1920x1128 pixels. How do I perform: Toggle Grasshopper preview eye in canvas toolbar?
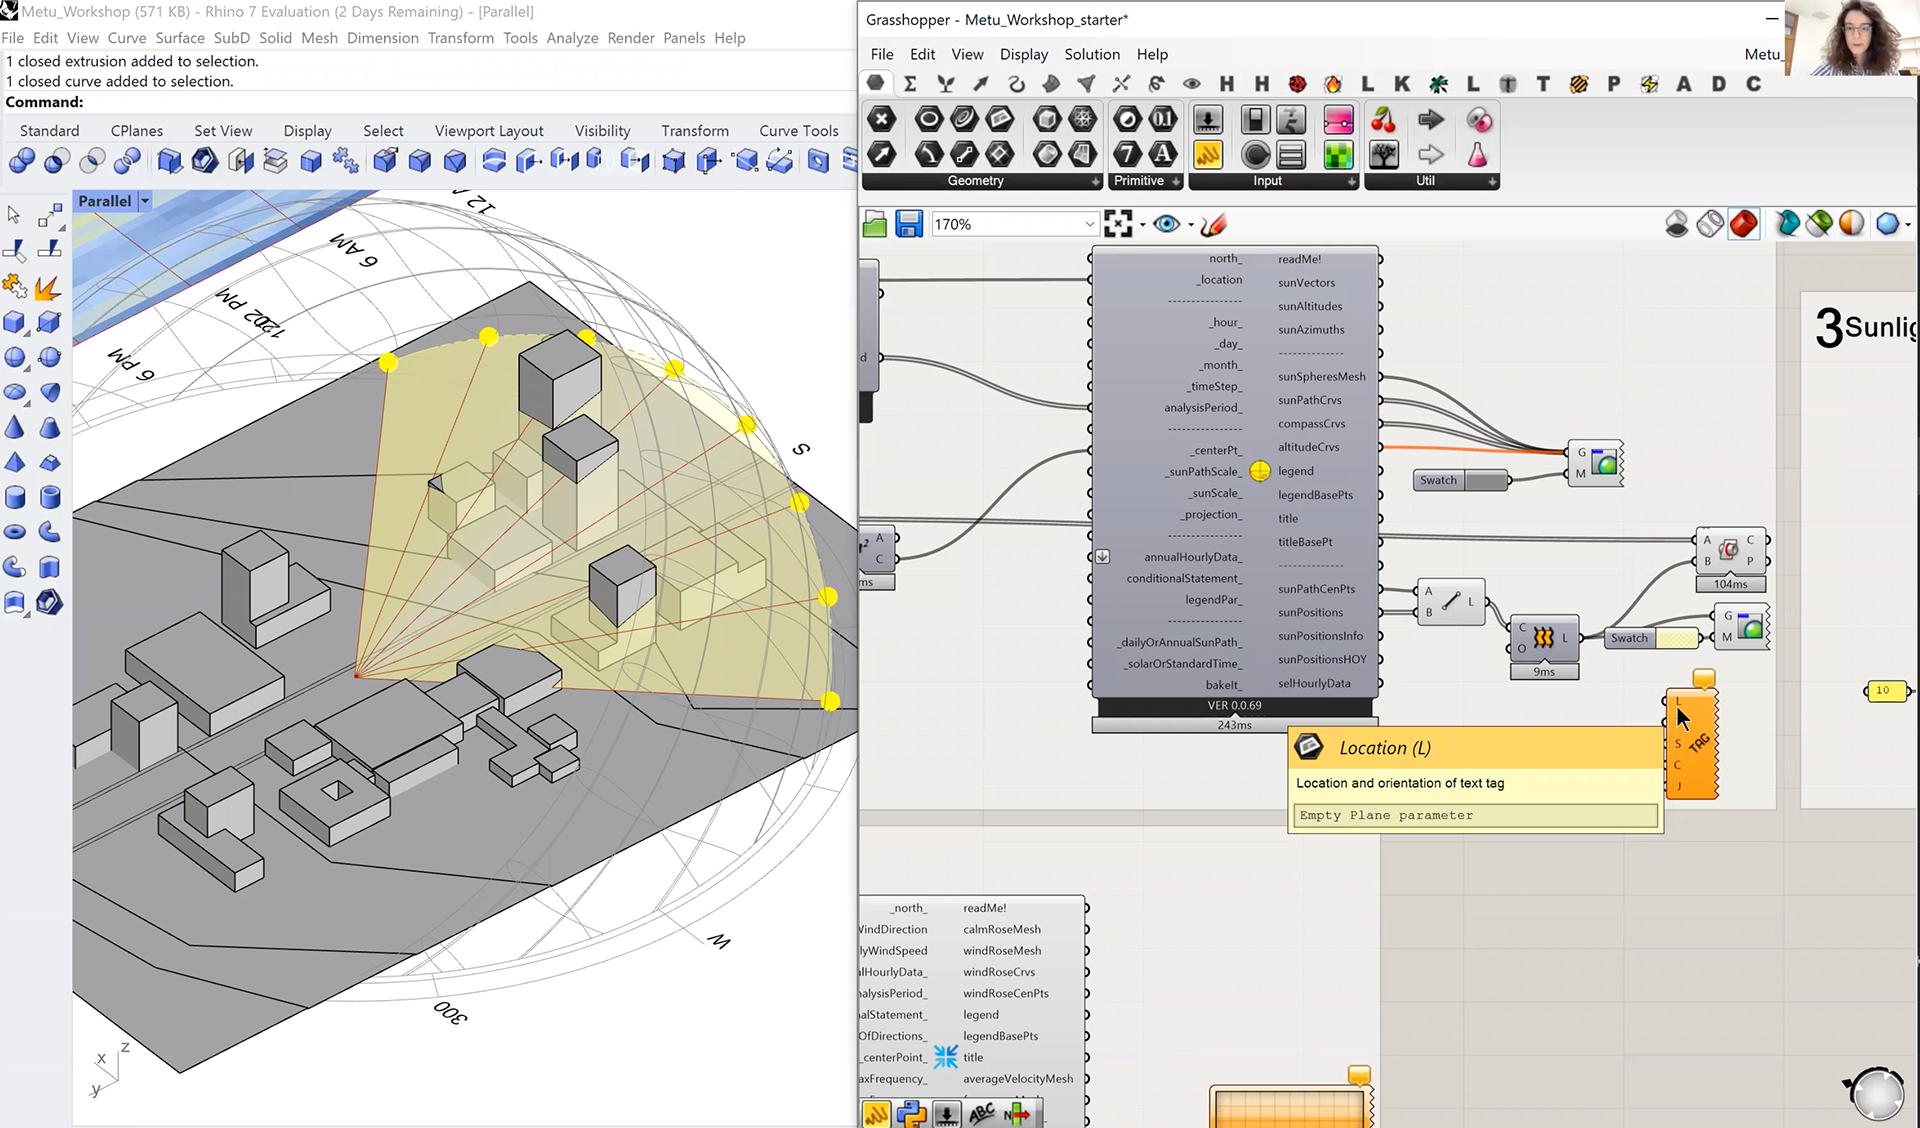pos(1166,224)
